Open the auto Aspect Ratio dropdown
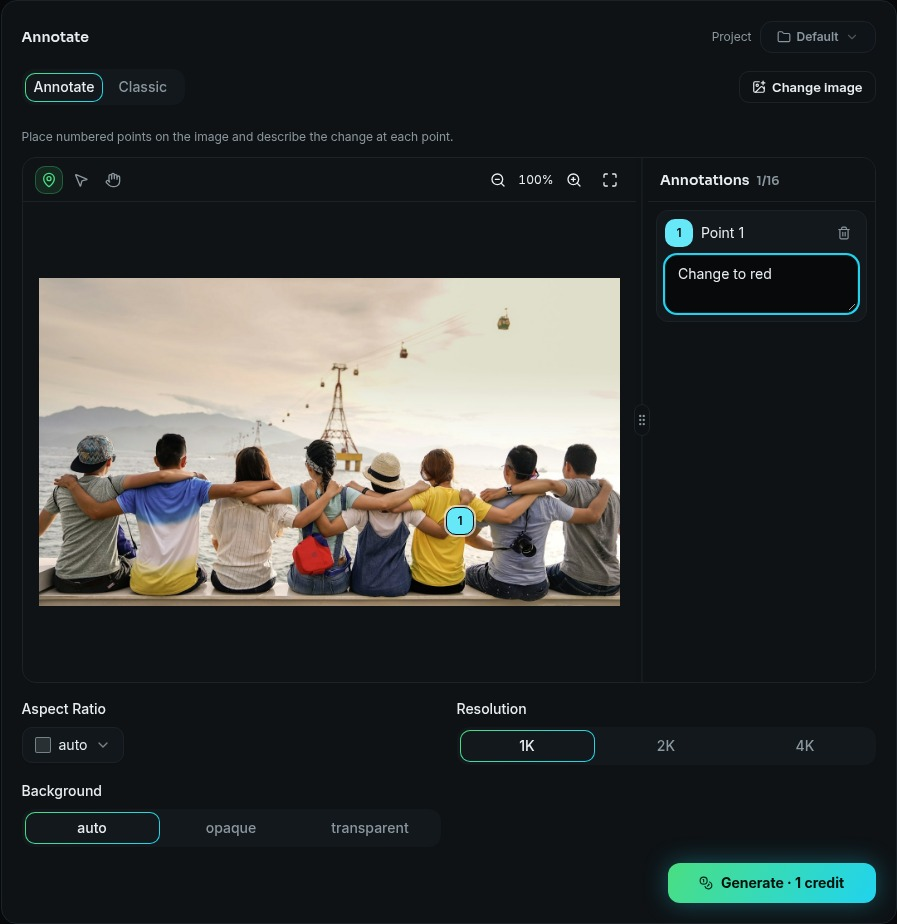This screenshot has width=897, height=924. click(x=73, y=745)
